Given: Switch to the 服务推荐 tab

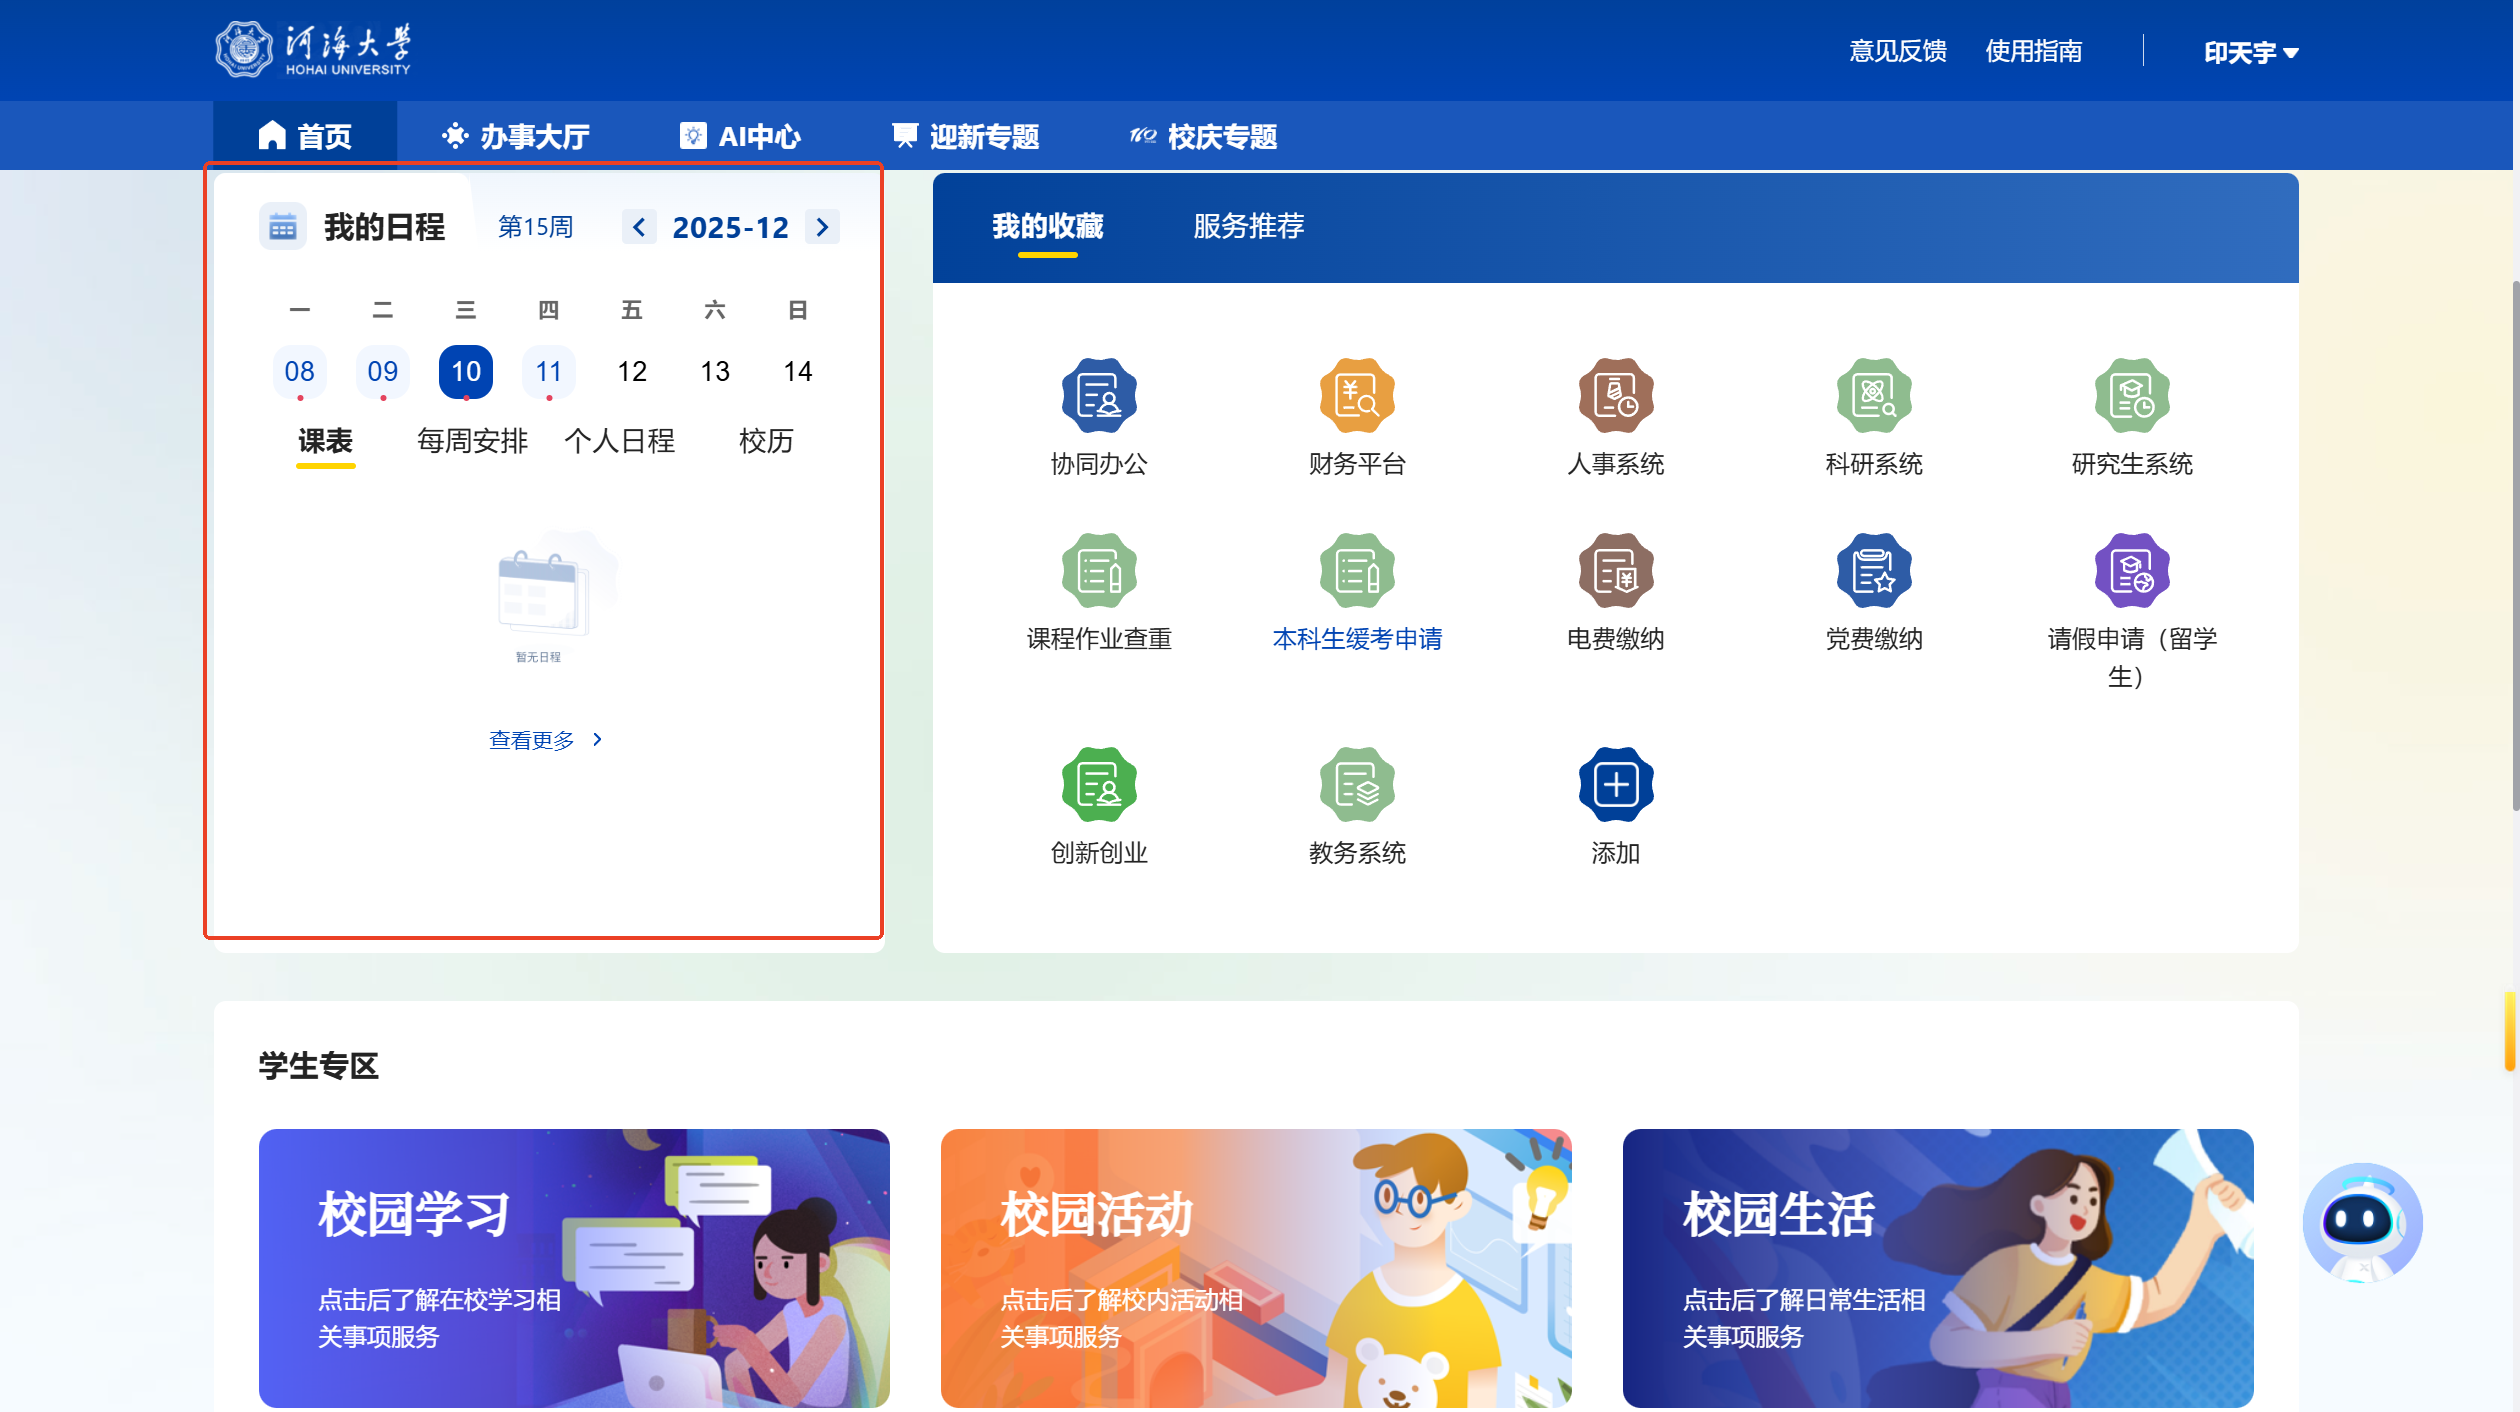Looking at the screenshot, I should [1248, 227].
